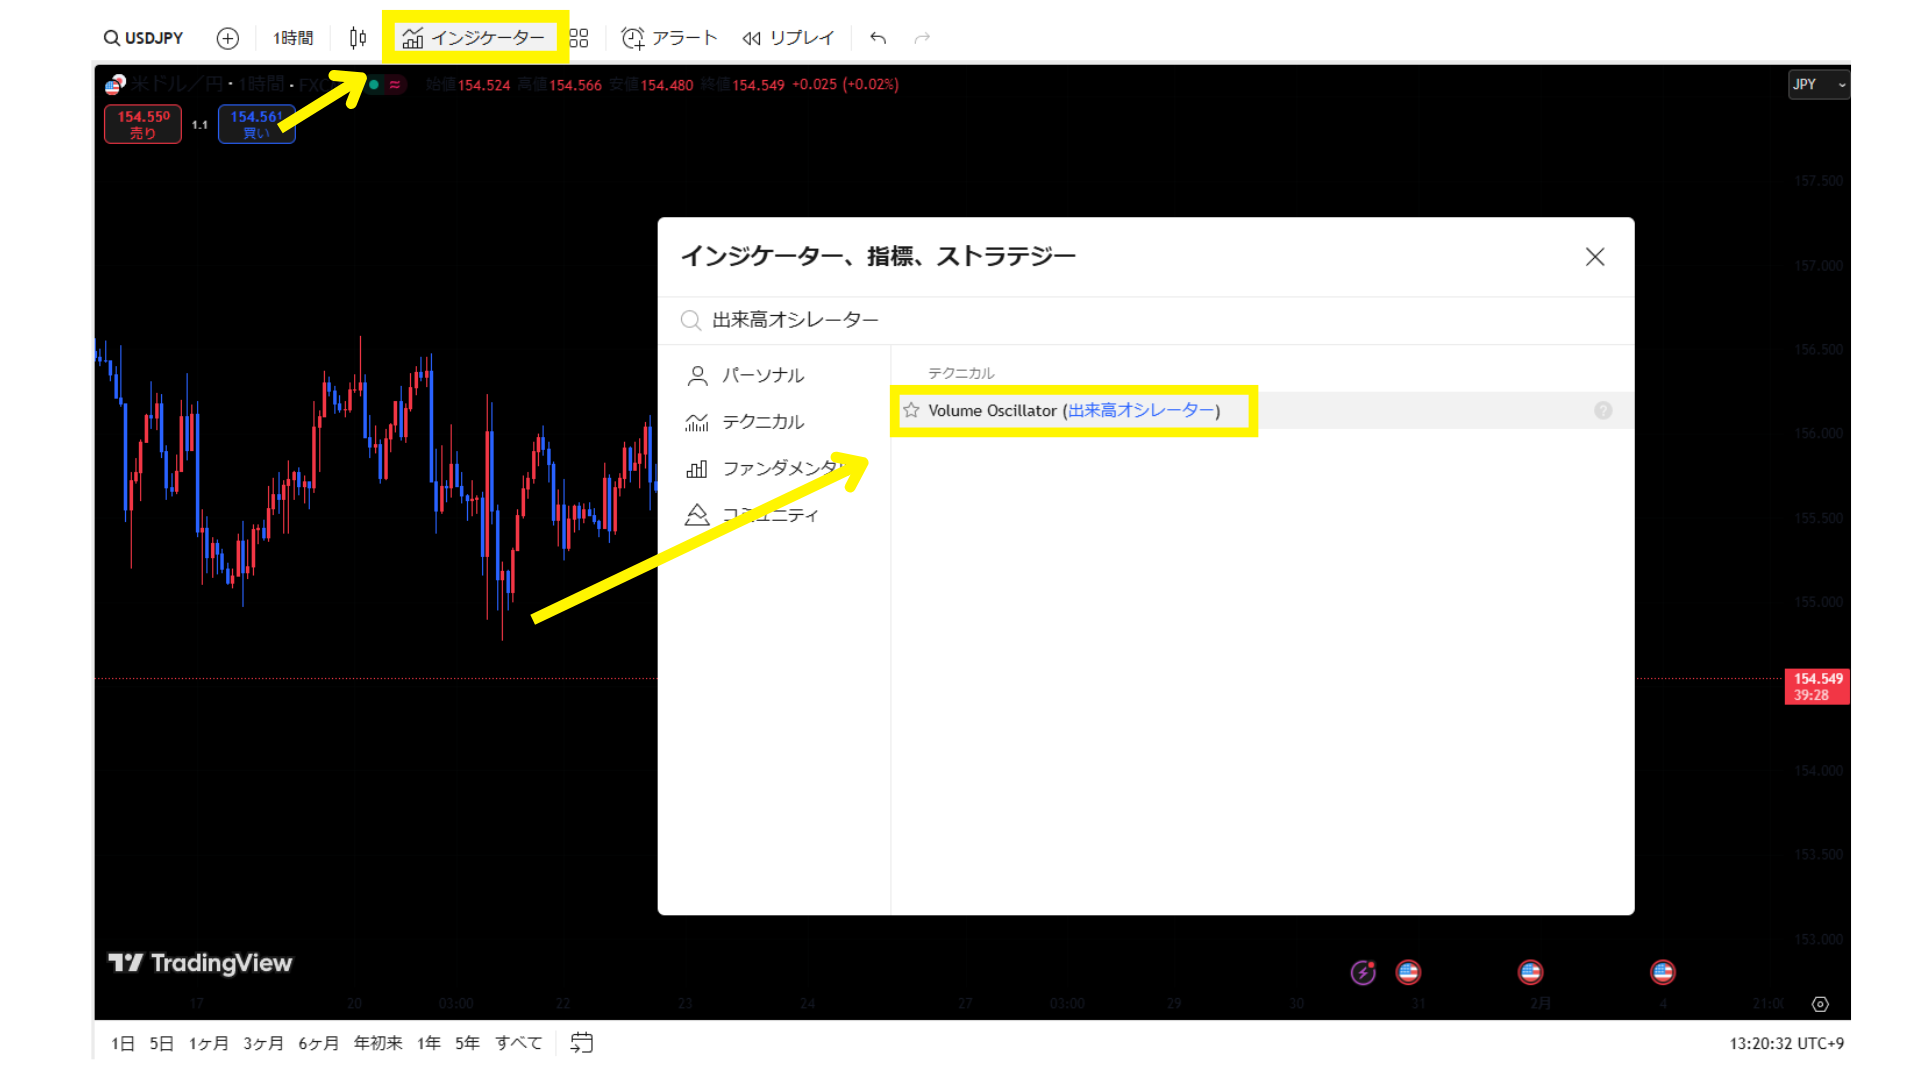This screenshot has height=1080, width=1920.
Task: Open the candlestick chart type icon
Action: pos(358,38)
